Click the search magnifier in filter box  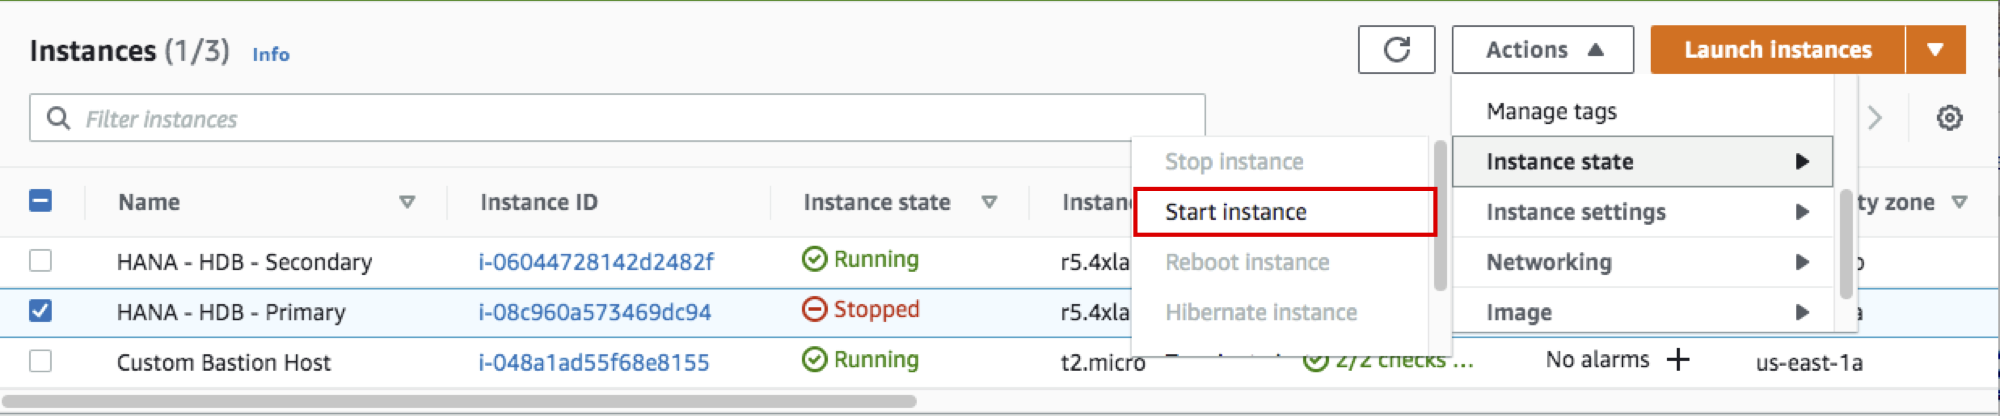coord(59,119)
